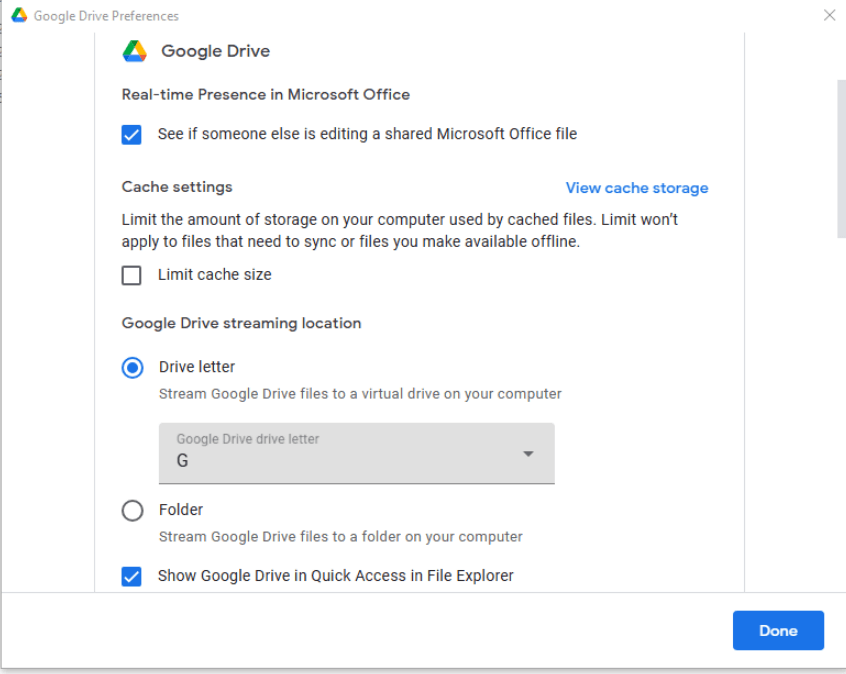
Task: Open the View cache storage link
Action: (636, 188)
